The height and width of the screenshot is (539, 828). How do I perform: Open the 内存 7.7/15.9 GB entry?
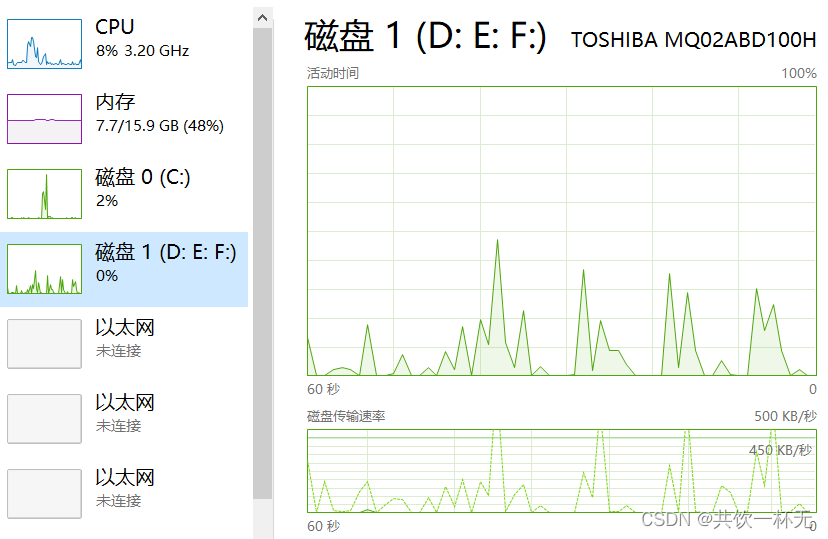[159, 113]
